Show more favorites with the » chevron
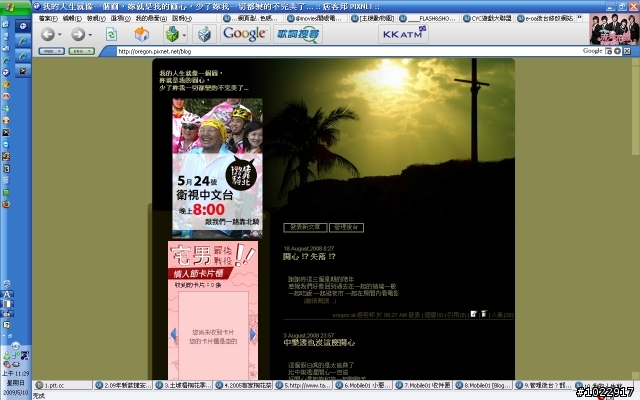640x400 pixels. tap(579, 18)
